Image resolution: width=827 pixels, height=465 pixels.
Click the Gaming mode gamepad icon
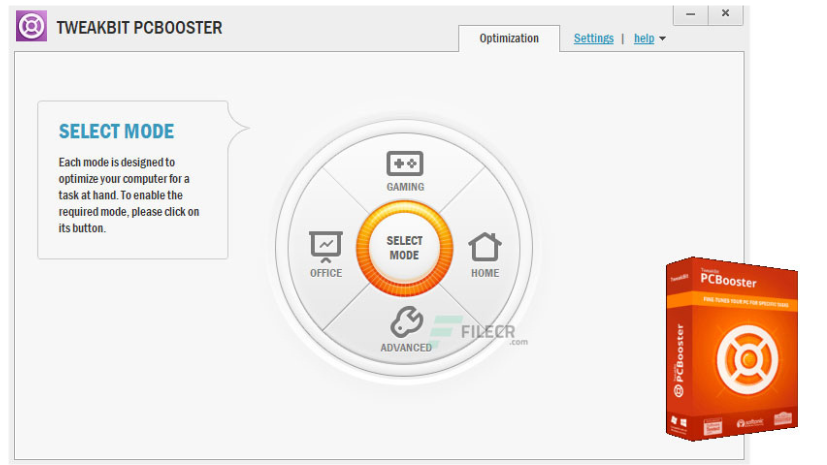(405, 163)
